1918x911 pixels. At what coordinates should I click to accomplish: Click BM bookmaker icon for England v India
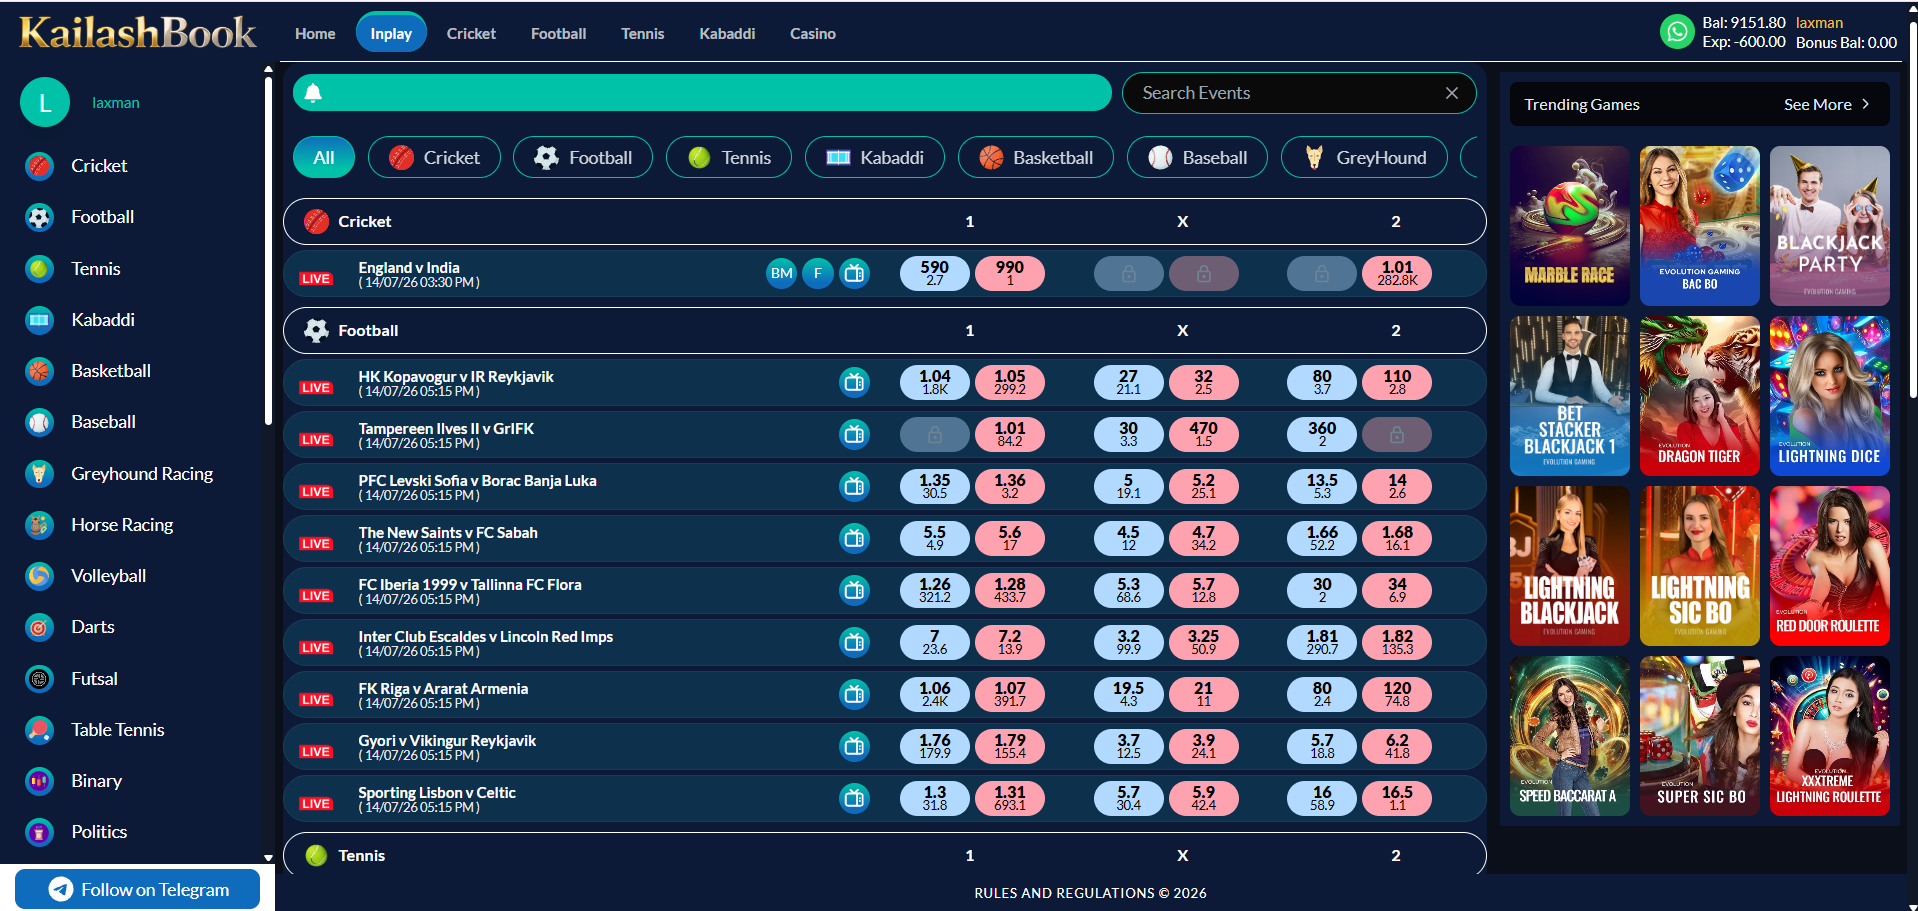[782, 273]
